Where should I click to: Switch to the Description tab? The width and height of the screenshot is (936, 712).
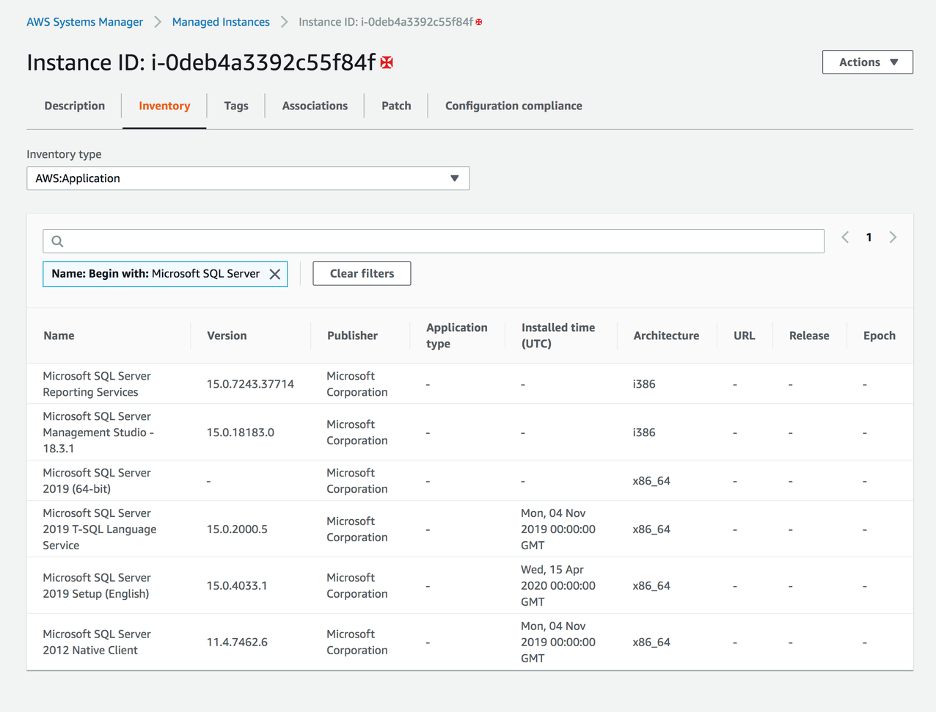[x=74, y=105]
